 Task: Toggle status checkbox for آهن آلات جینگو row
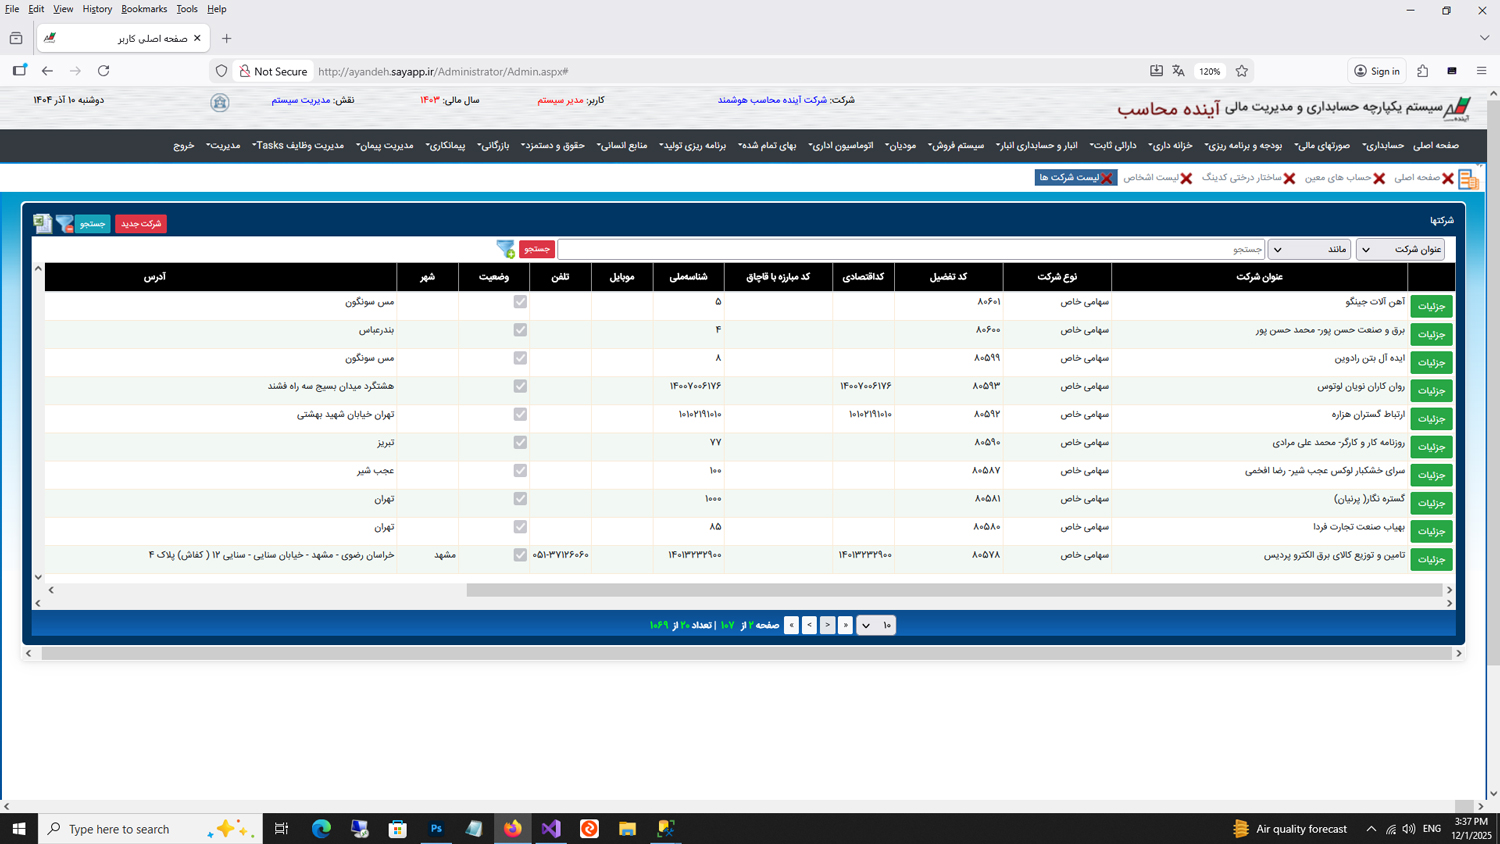click(x=520, y=302)
